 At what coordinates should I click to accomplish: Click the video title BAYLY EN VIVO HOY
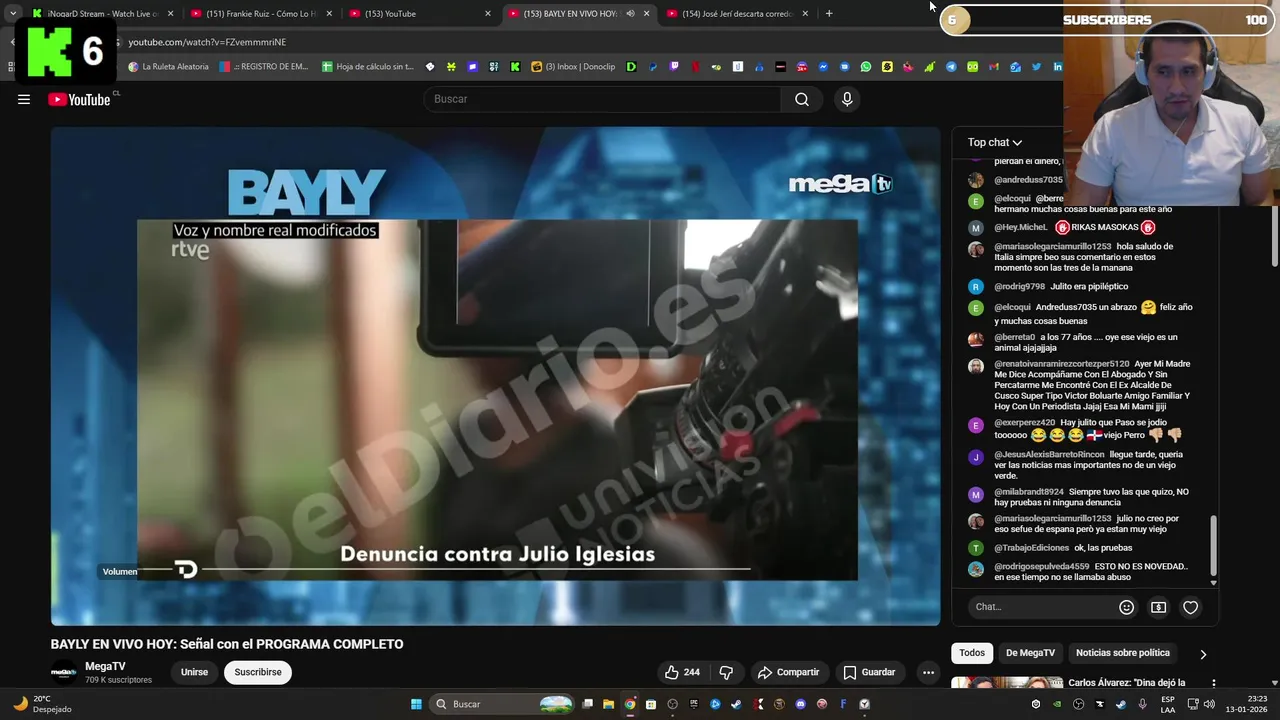[x=227, y=644]
